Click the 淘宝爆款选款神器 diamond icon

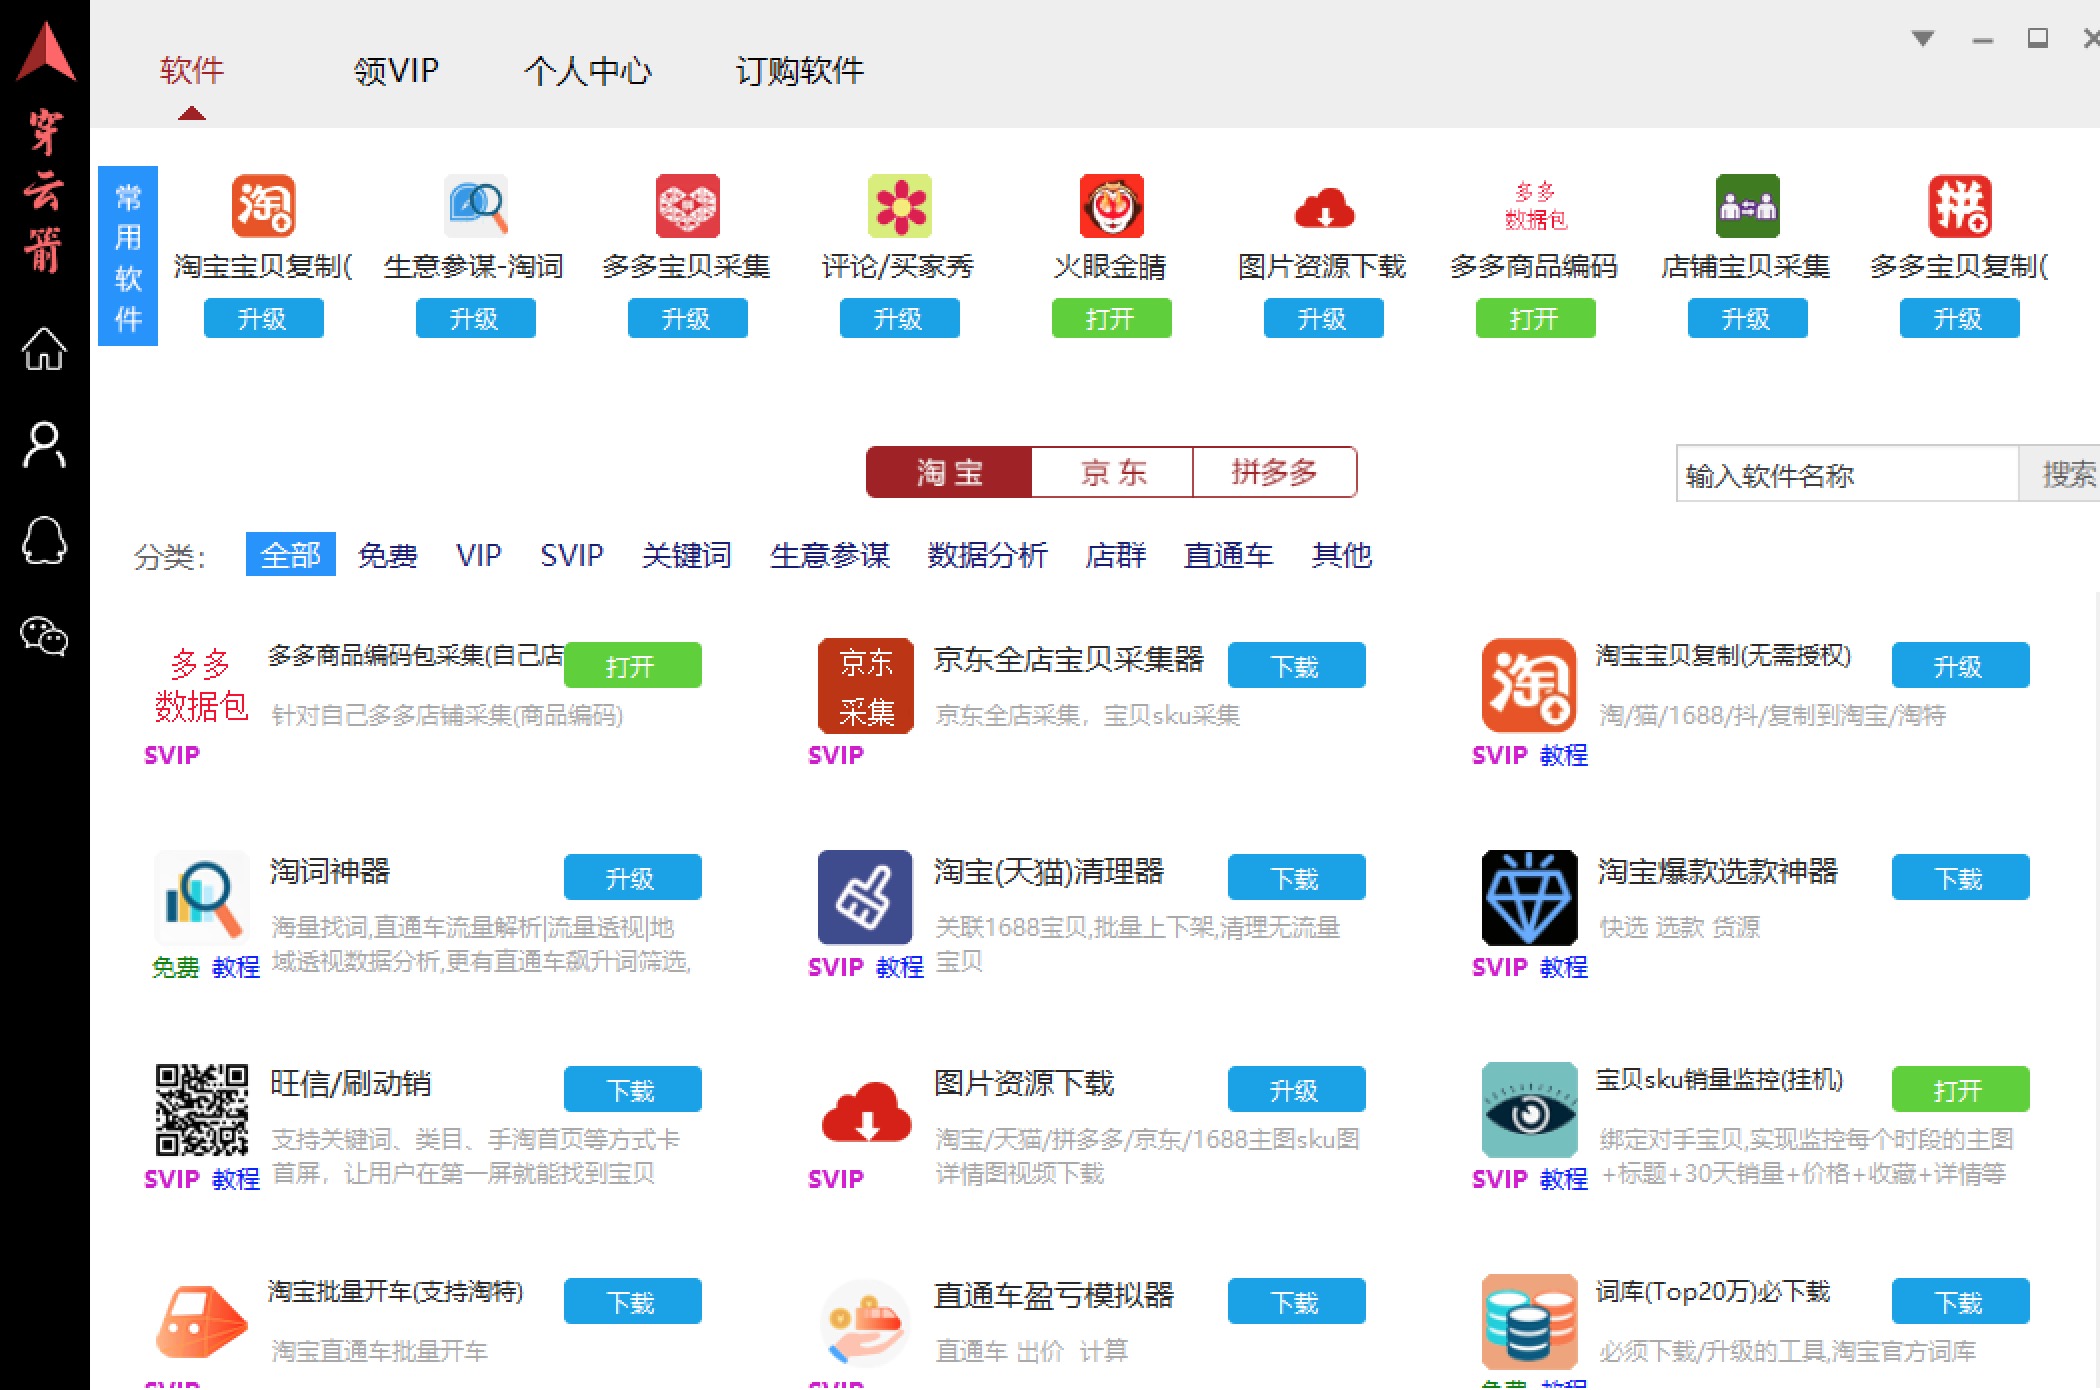(x=1530, y=898)
